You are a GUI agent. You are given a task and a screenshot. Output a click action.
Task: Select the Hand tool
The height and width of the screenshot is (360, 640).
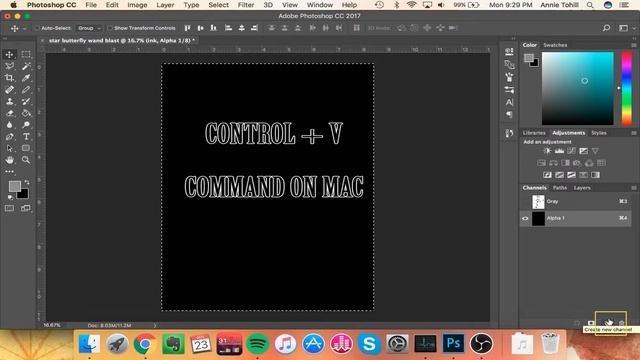click(9, 160)
